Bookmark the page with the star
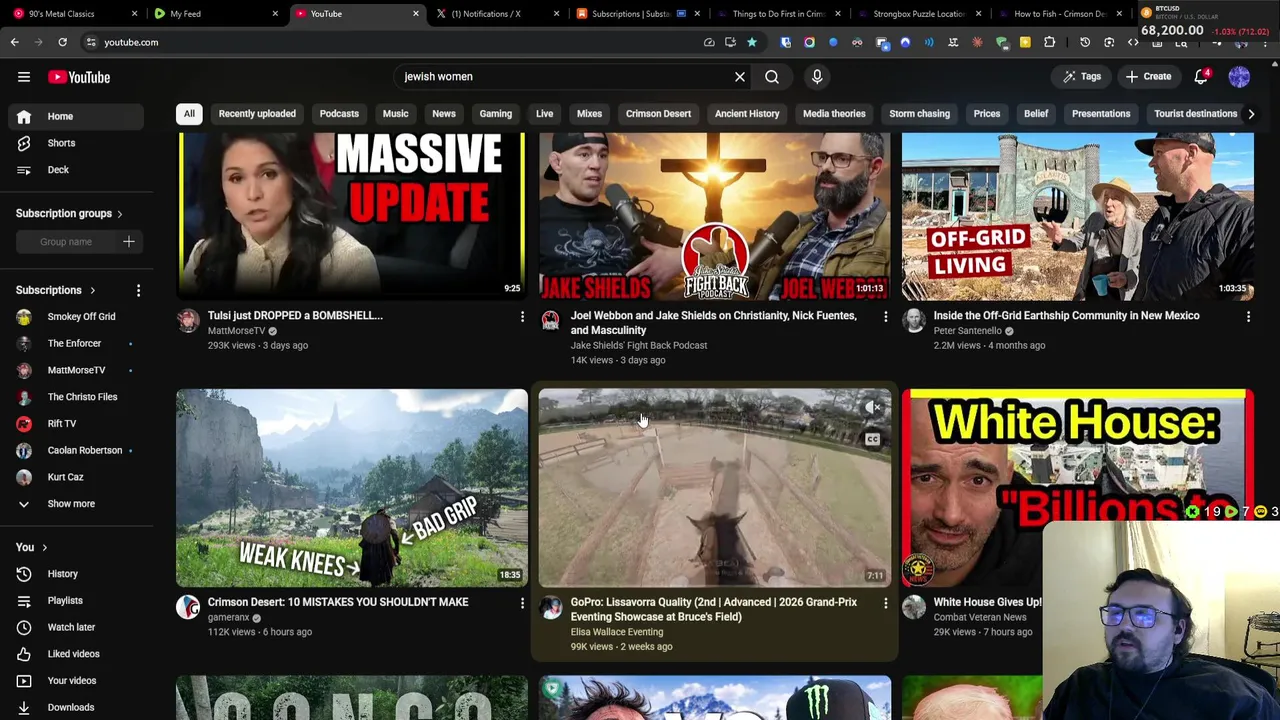Image resolution: width=1280 pixels, height=720 pixels. (752, 42)
